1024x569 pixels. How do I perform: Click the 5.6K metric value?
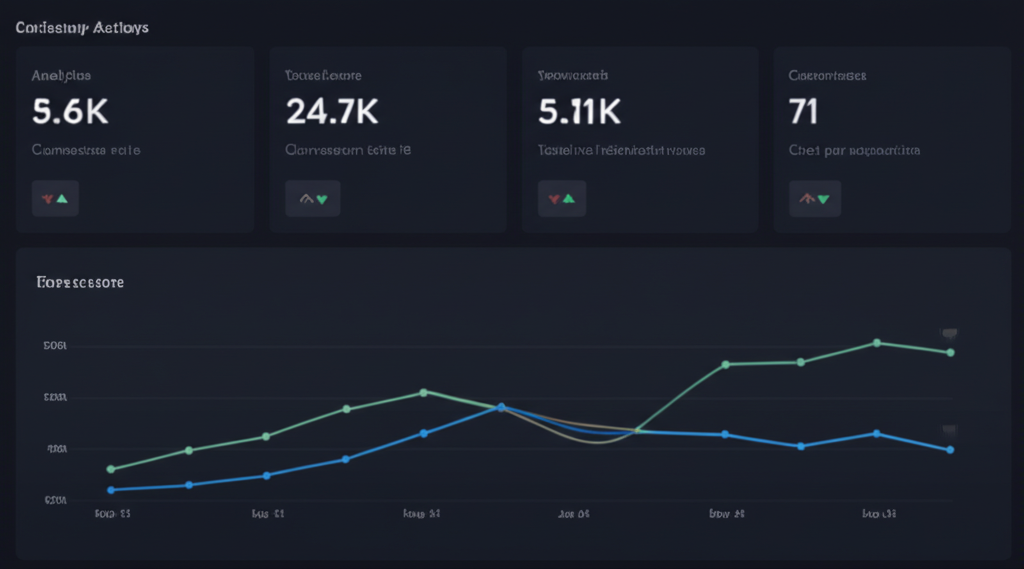pos(70,112)
